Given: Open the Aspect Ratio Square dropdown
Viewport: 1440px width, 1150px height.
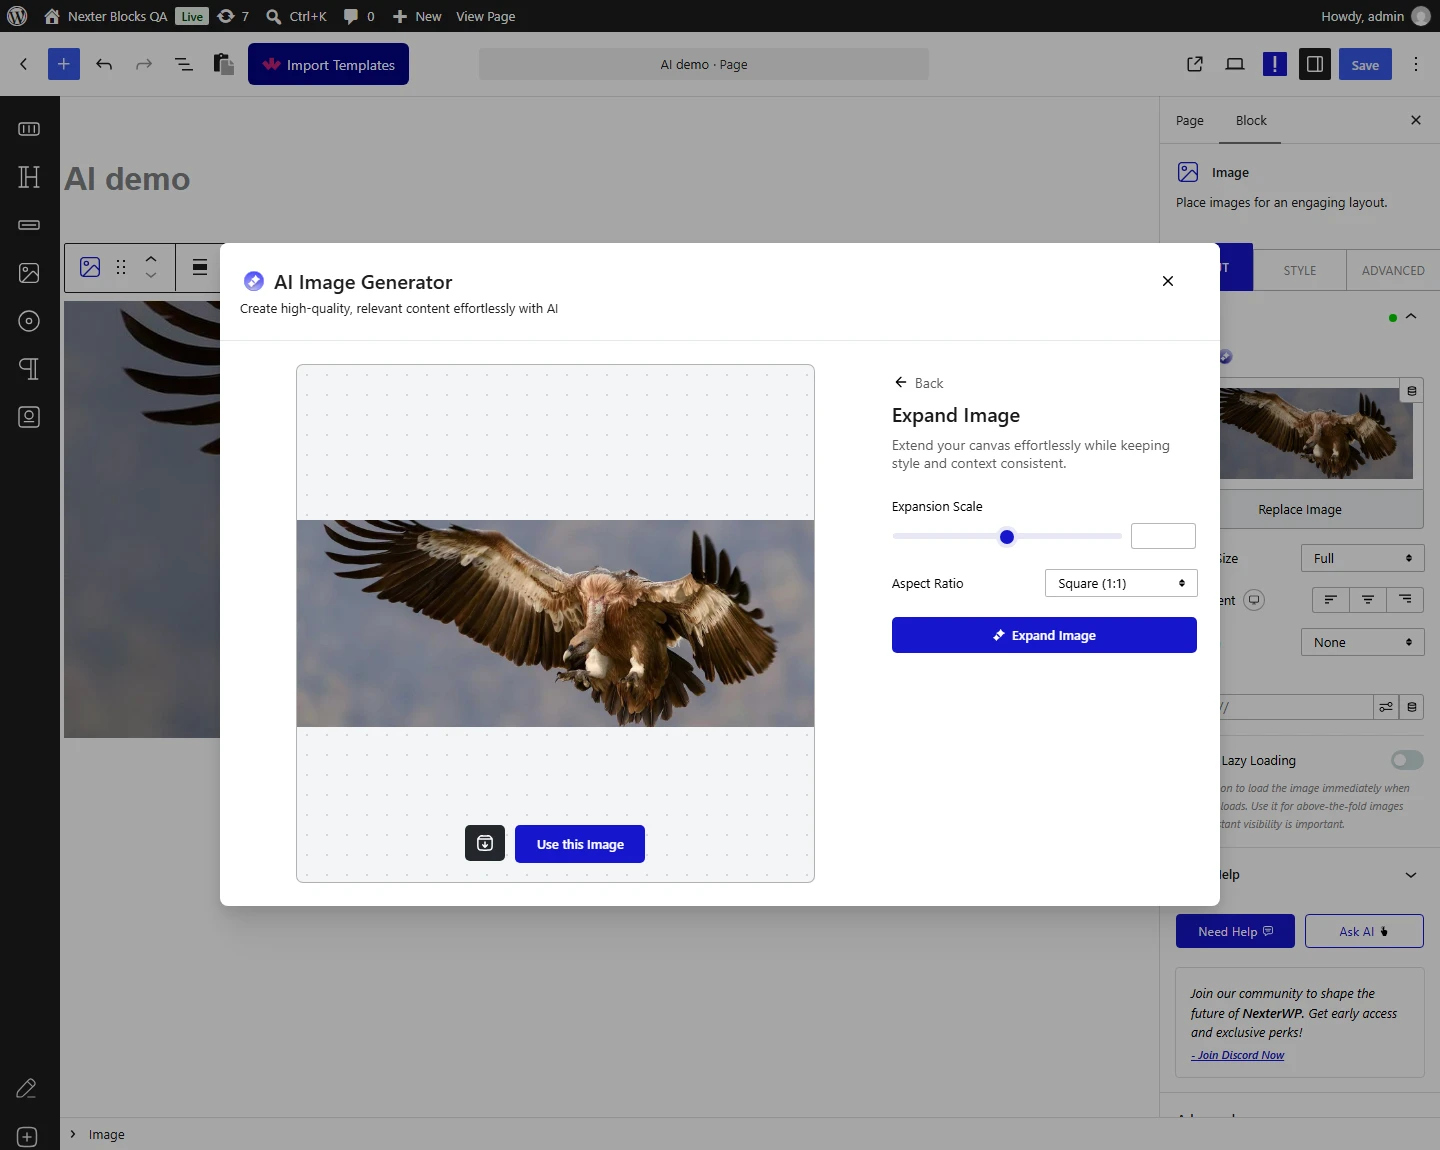Looking at the screenshot, I should [x=1121, y=583].
